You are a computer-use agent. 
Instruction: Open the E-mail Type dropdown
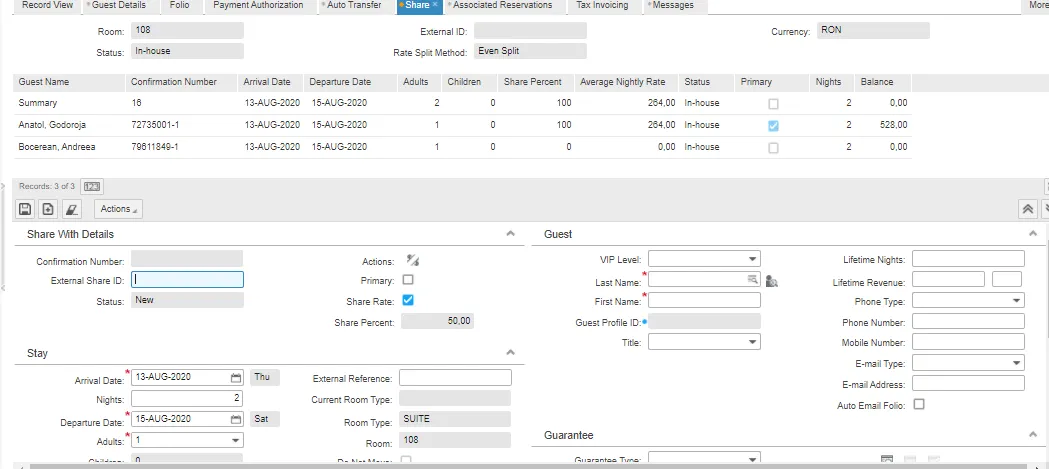click(1016, 363)
